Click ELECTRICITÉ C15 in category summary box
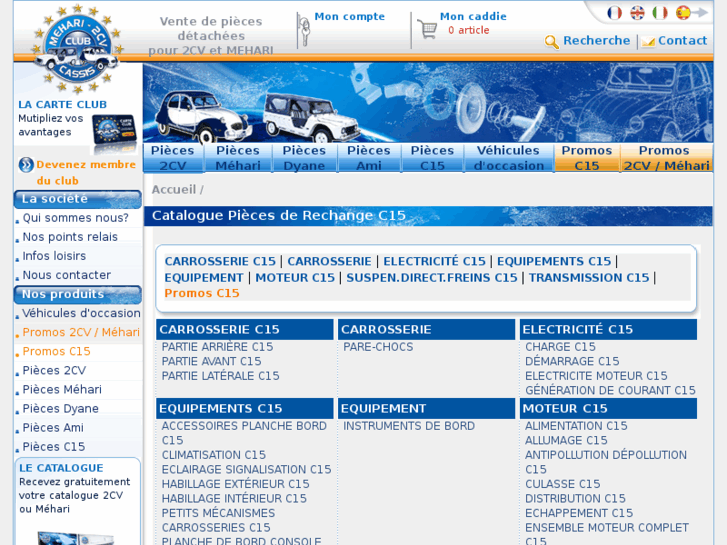Screen dimensions: 727x545 pyautogui.click(x=434, y=261)
